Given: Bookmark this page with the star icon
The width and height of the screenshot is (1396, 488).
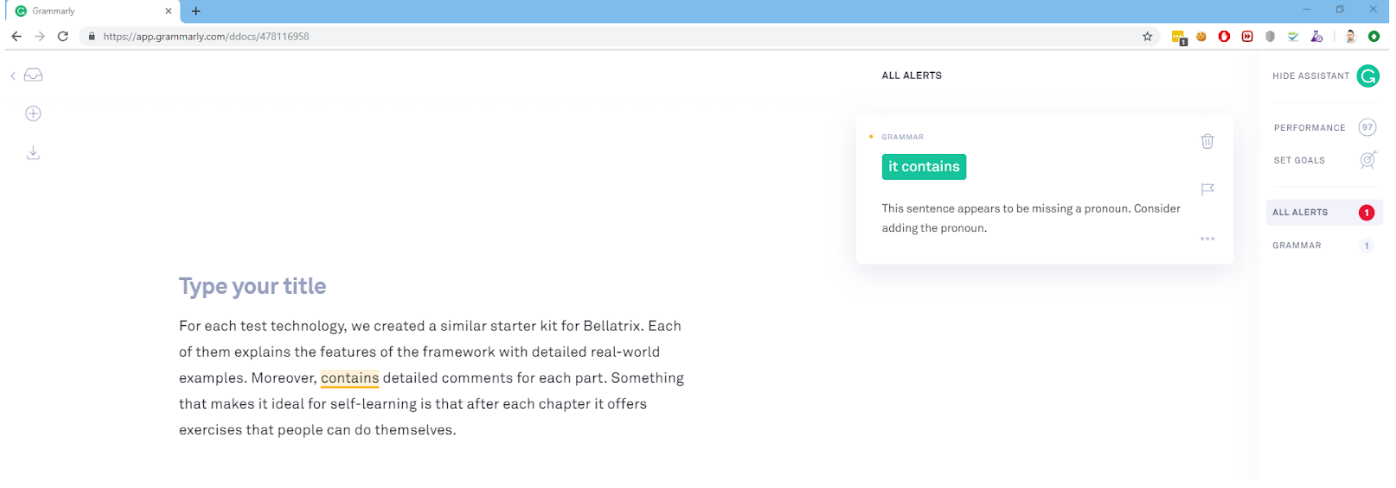Looking at the screenshot, I should click(x=1147, y=36).
